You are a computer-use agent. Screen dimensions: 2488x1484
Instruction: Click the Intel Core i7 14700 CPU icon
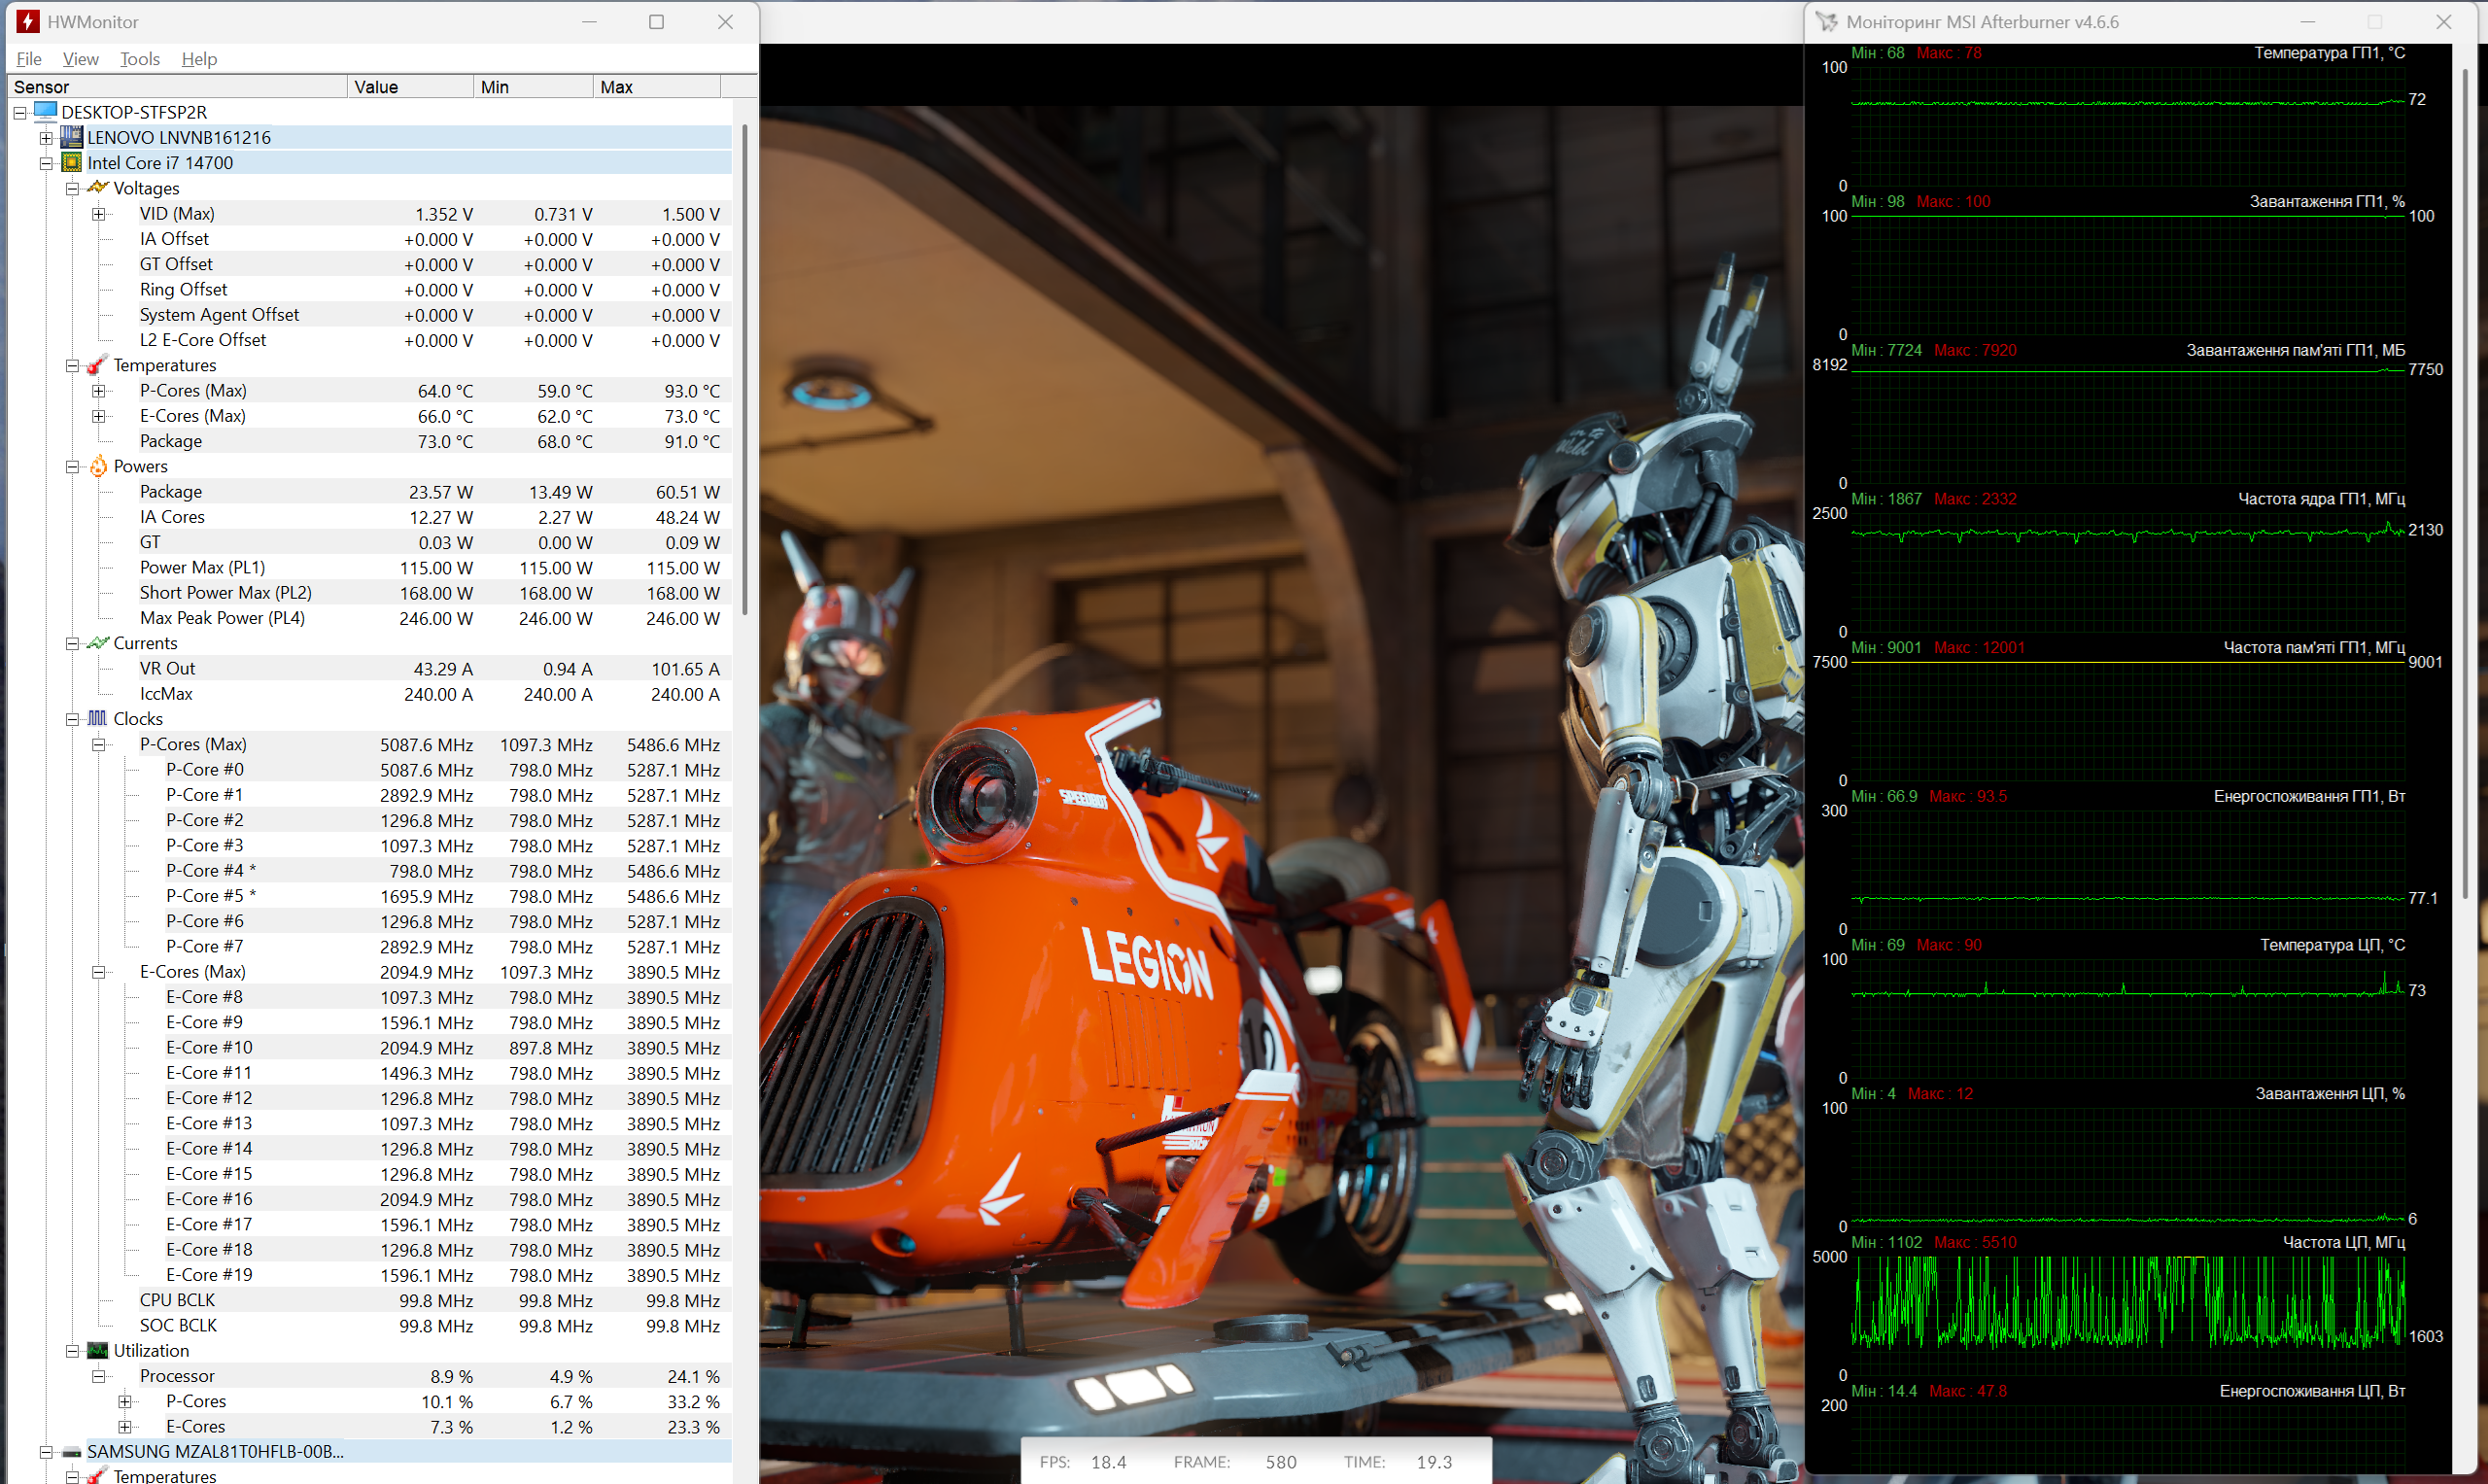72,163
